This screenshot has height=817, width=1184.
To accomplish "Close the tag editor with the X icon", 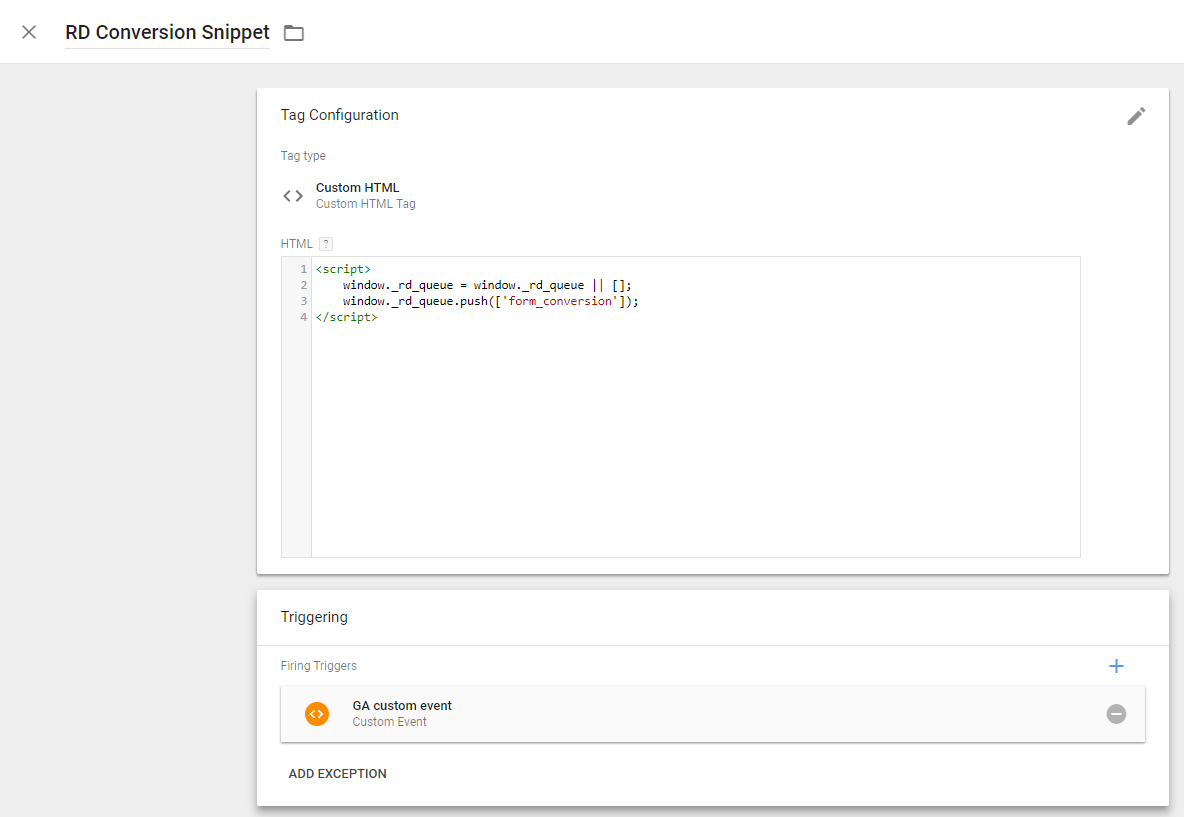I will point(29,32).
